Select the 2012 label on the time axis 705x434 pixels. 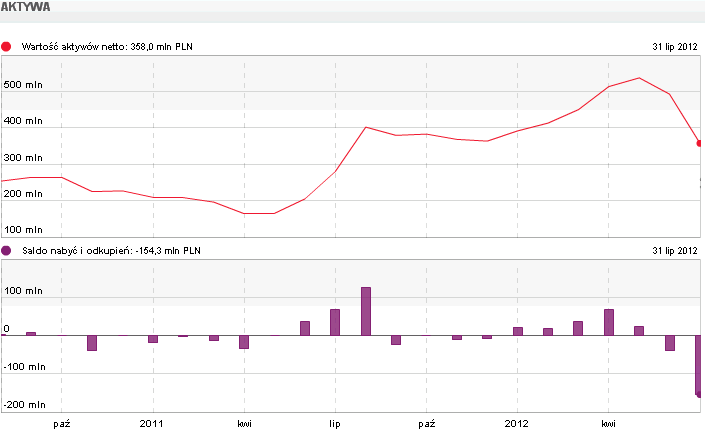tap(517, 423)
